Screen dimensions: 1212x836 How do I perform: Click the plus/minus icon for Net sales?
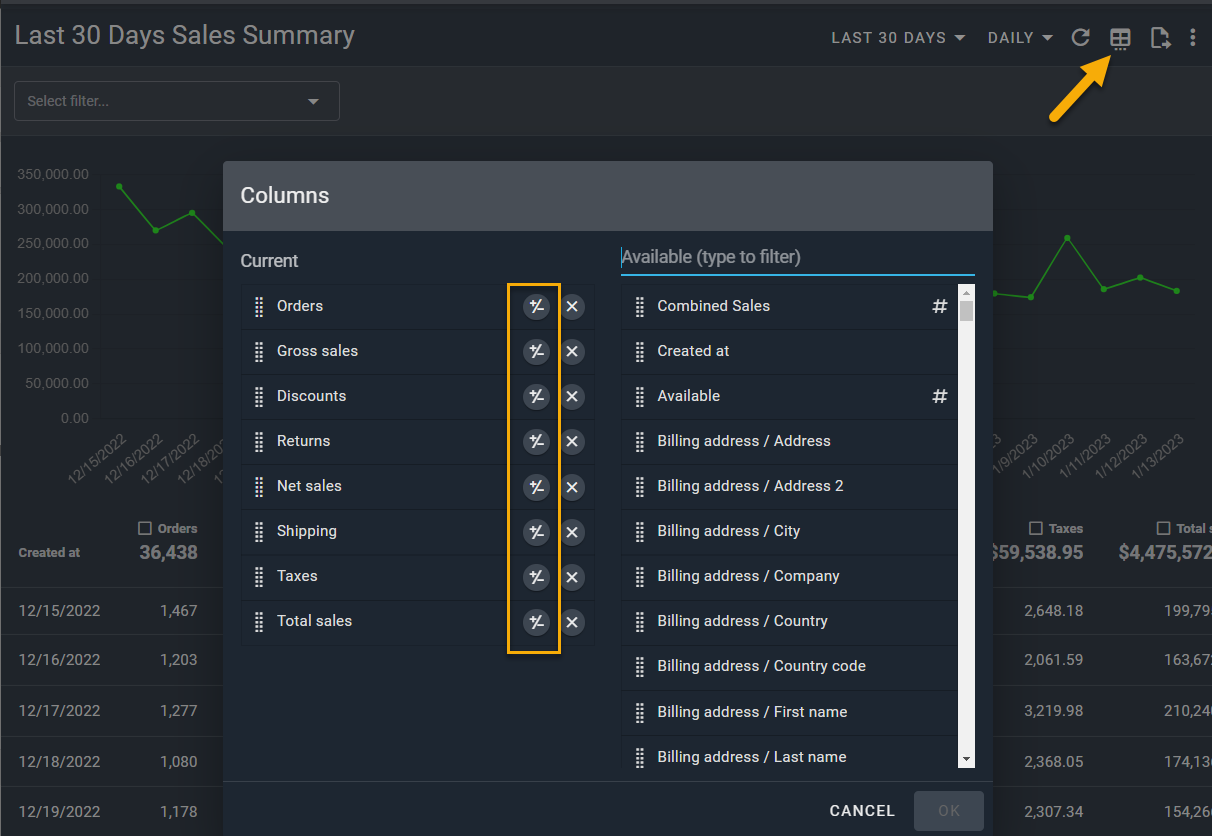537,487
